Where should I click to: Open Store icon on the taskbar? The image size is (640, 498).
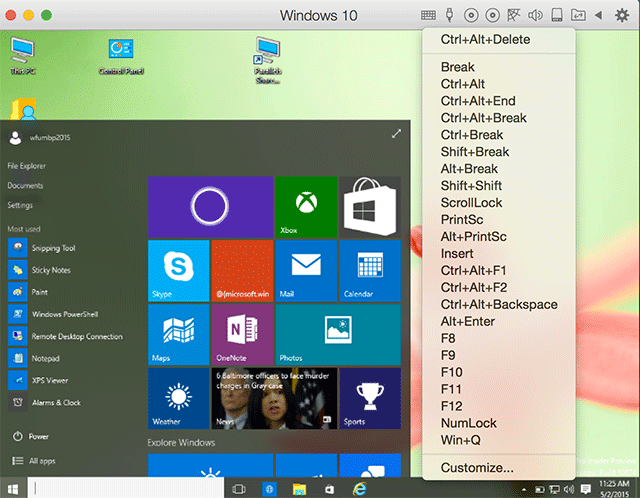pyautogui.click(x=329, y=489)
